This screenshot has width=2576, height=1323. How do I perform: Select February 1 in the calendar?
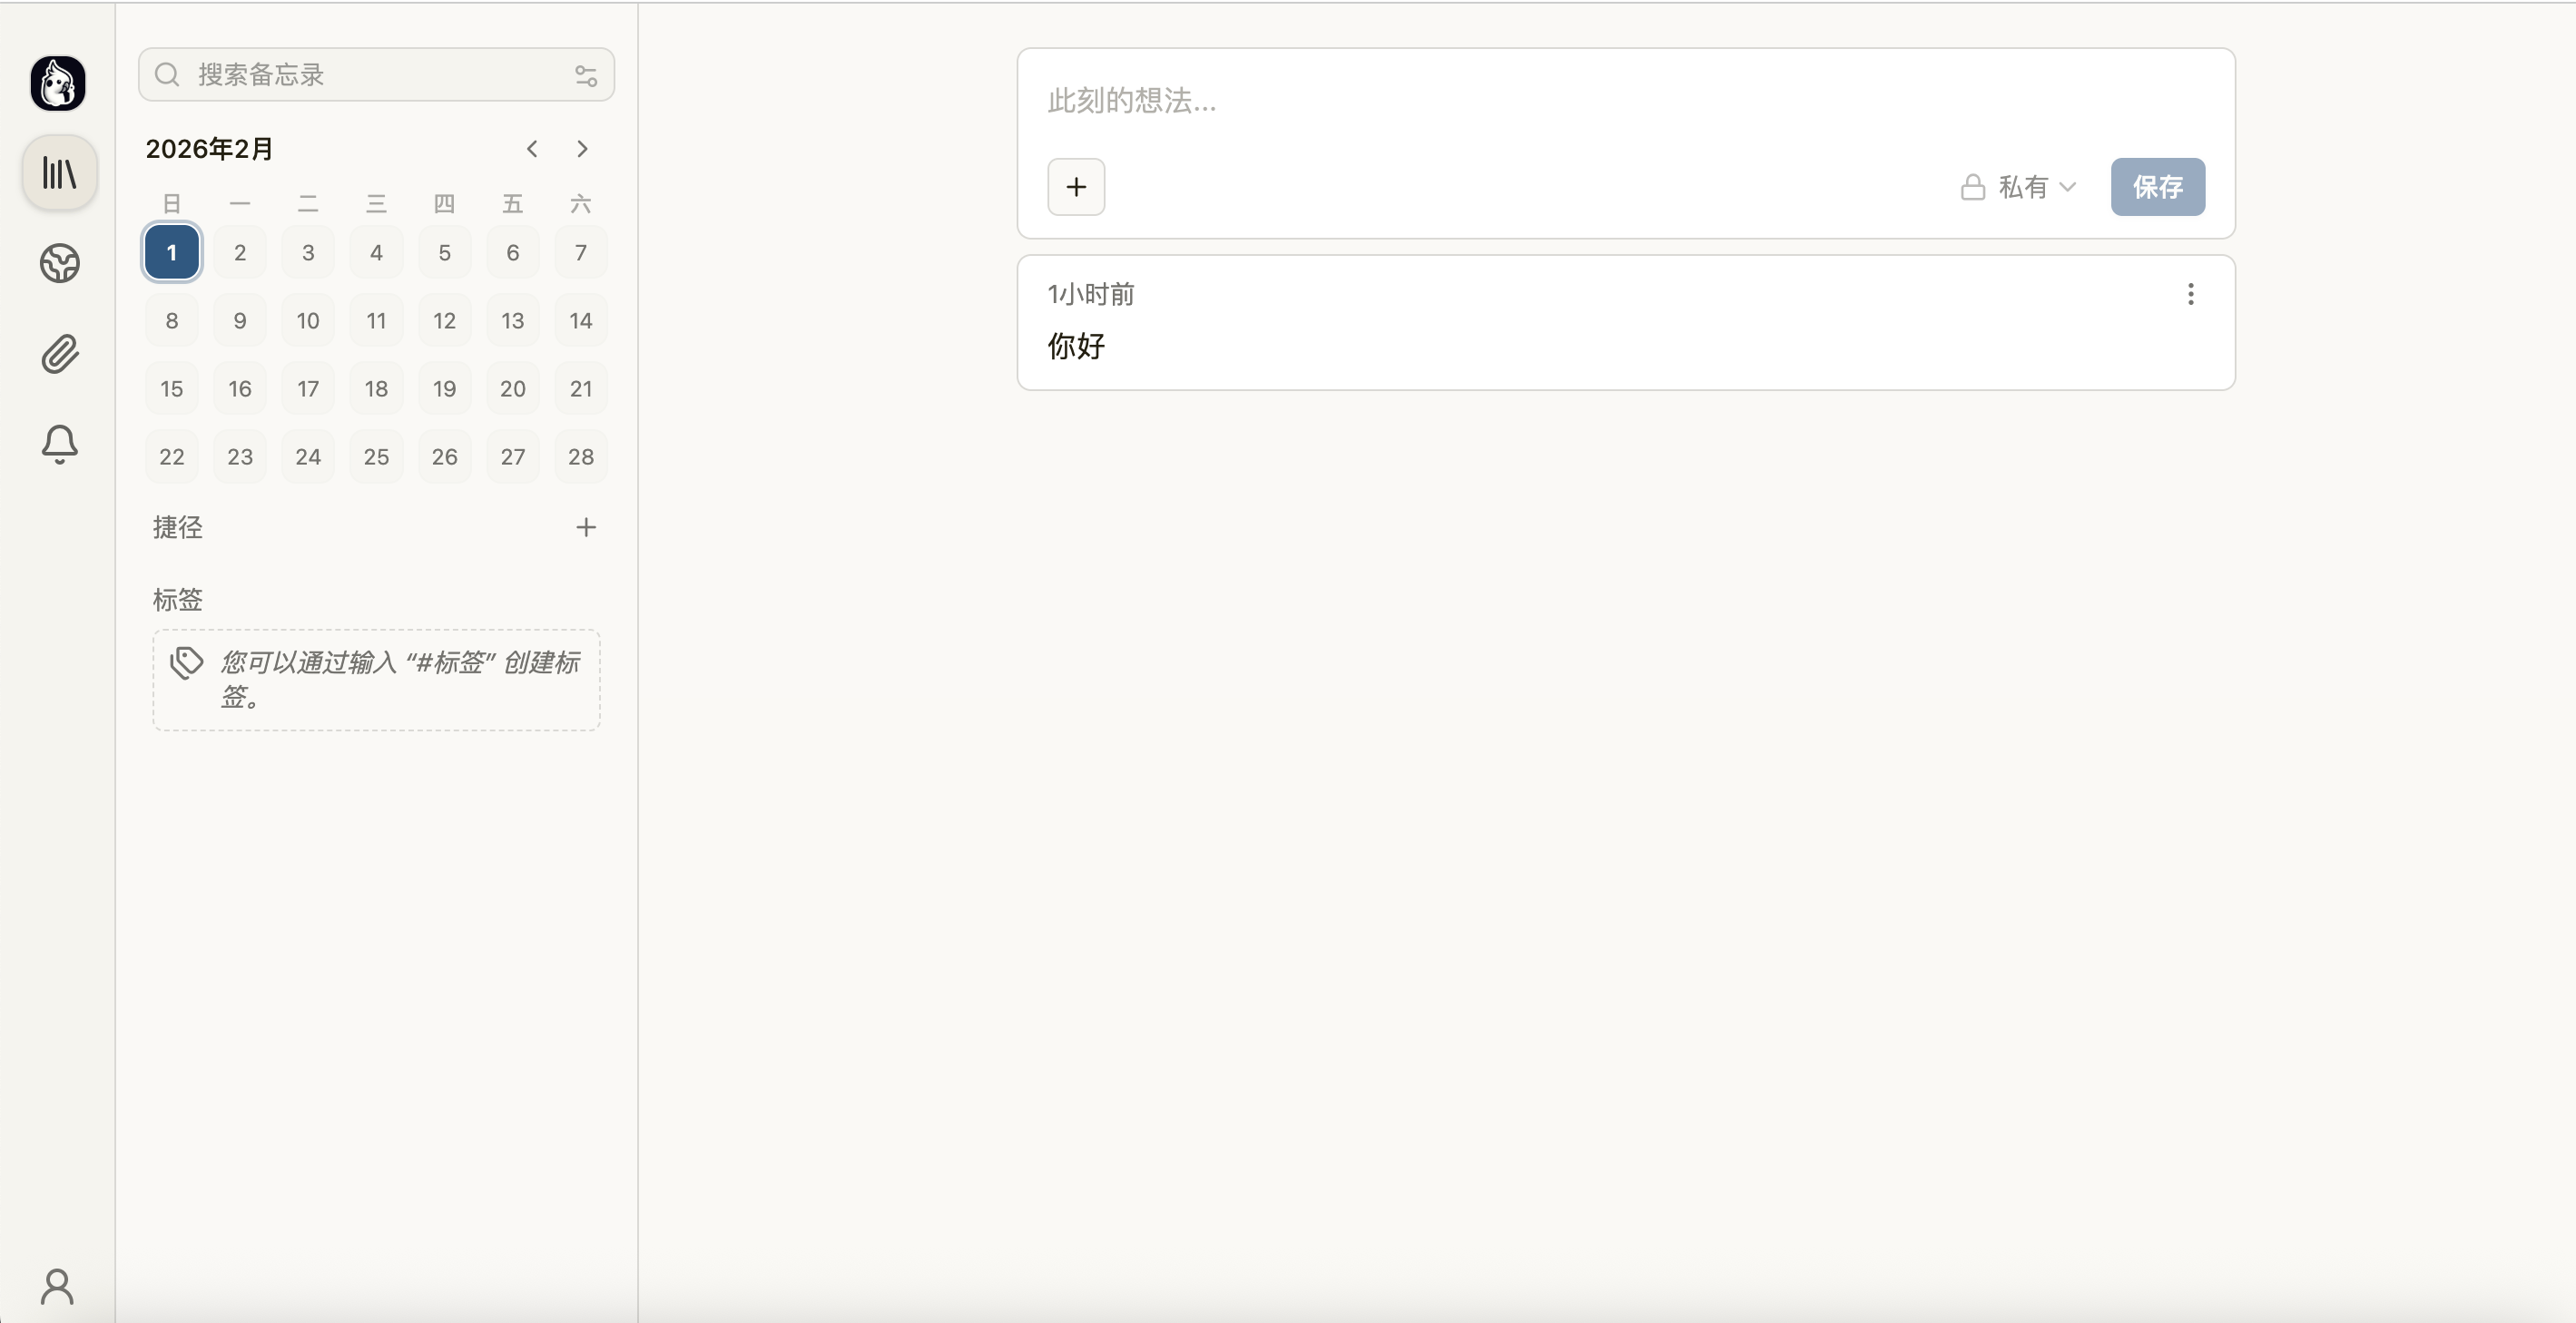[x=172, y=253]
